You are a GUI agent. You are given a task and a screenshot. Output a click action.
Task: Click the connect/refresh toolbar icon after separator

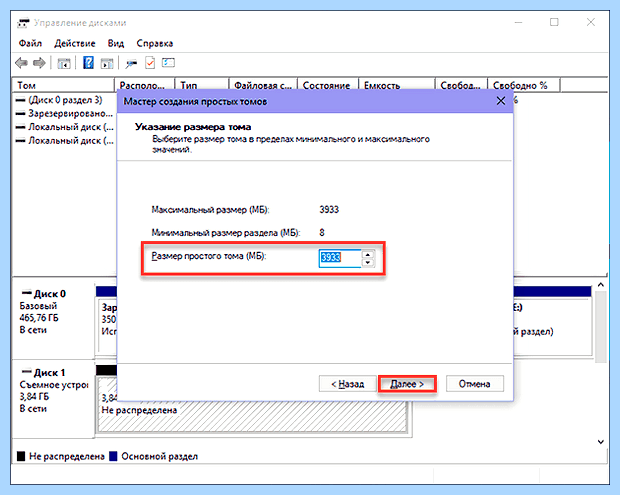pyautogui.click(x=131, y=63)
